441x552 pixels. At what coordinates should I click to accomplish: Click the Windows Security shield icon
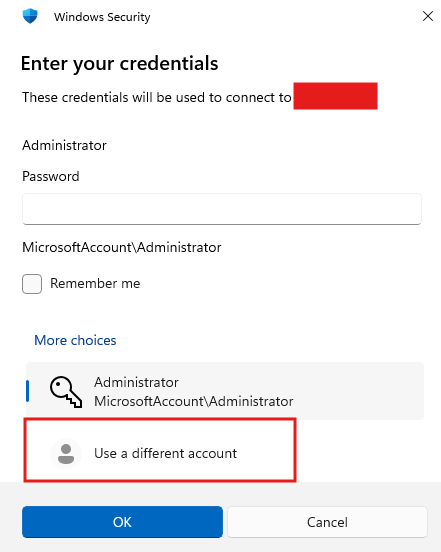pos(30,16)
